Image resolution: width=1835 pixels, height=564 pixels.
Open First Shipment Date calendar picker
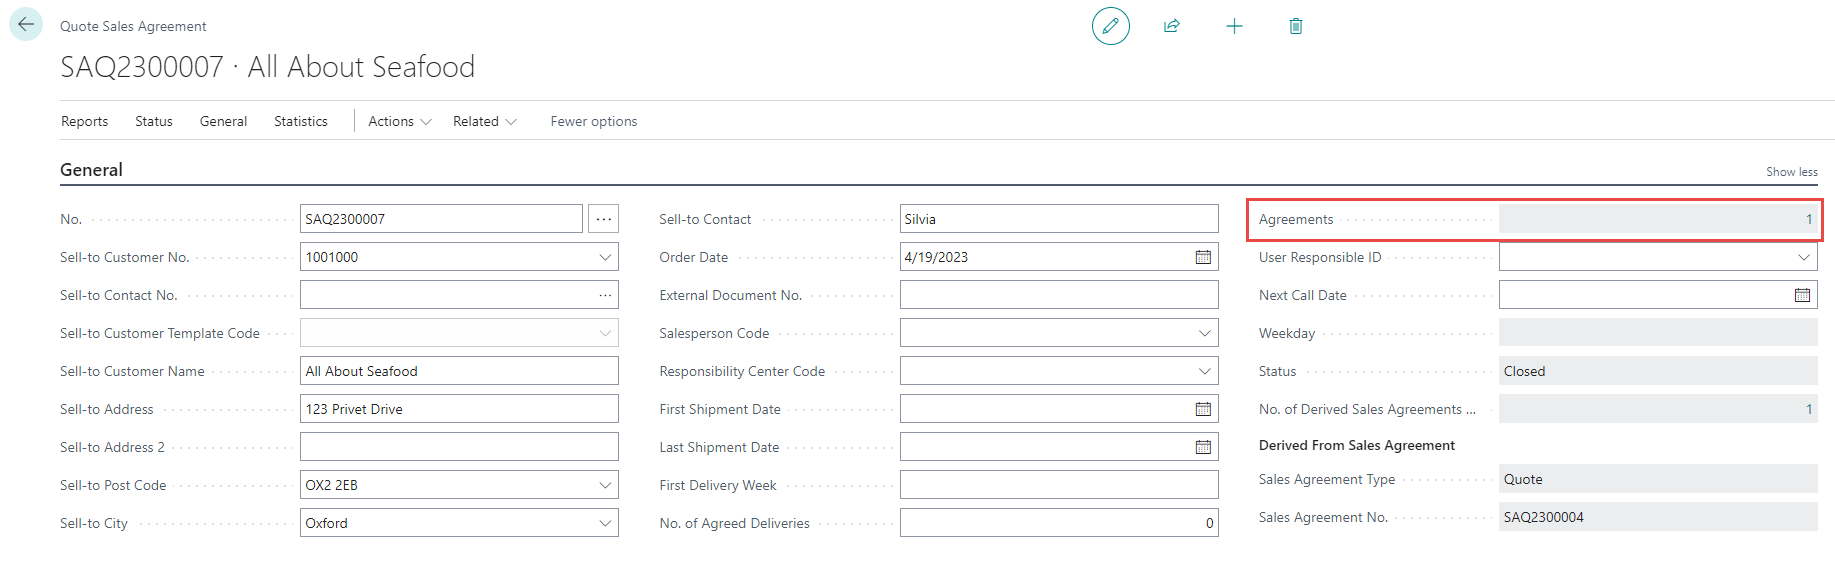tap(1203, 409)
